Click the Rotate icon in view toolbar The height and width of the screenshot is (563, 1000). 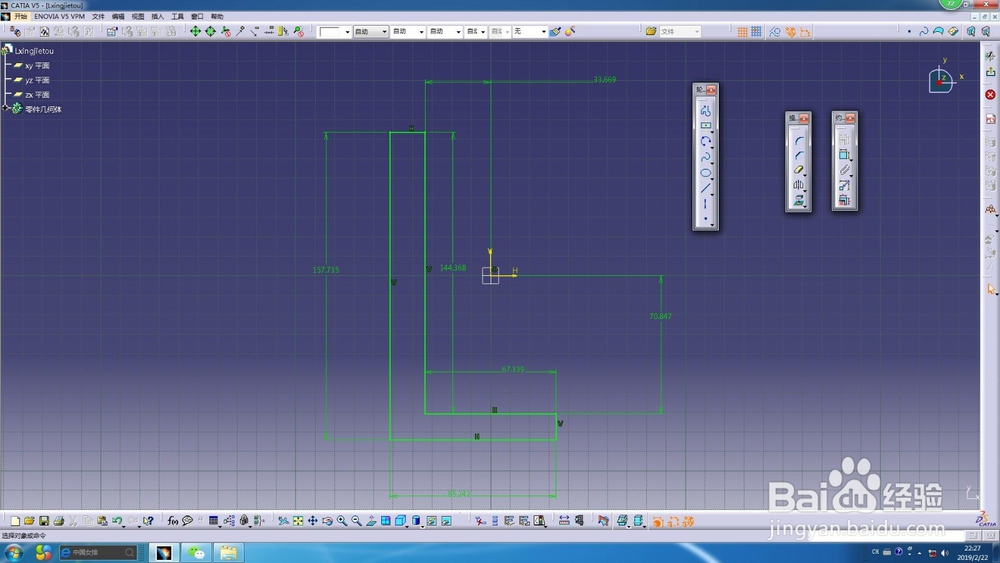(327, 521)
